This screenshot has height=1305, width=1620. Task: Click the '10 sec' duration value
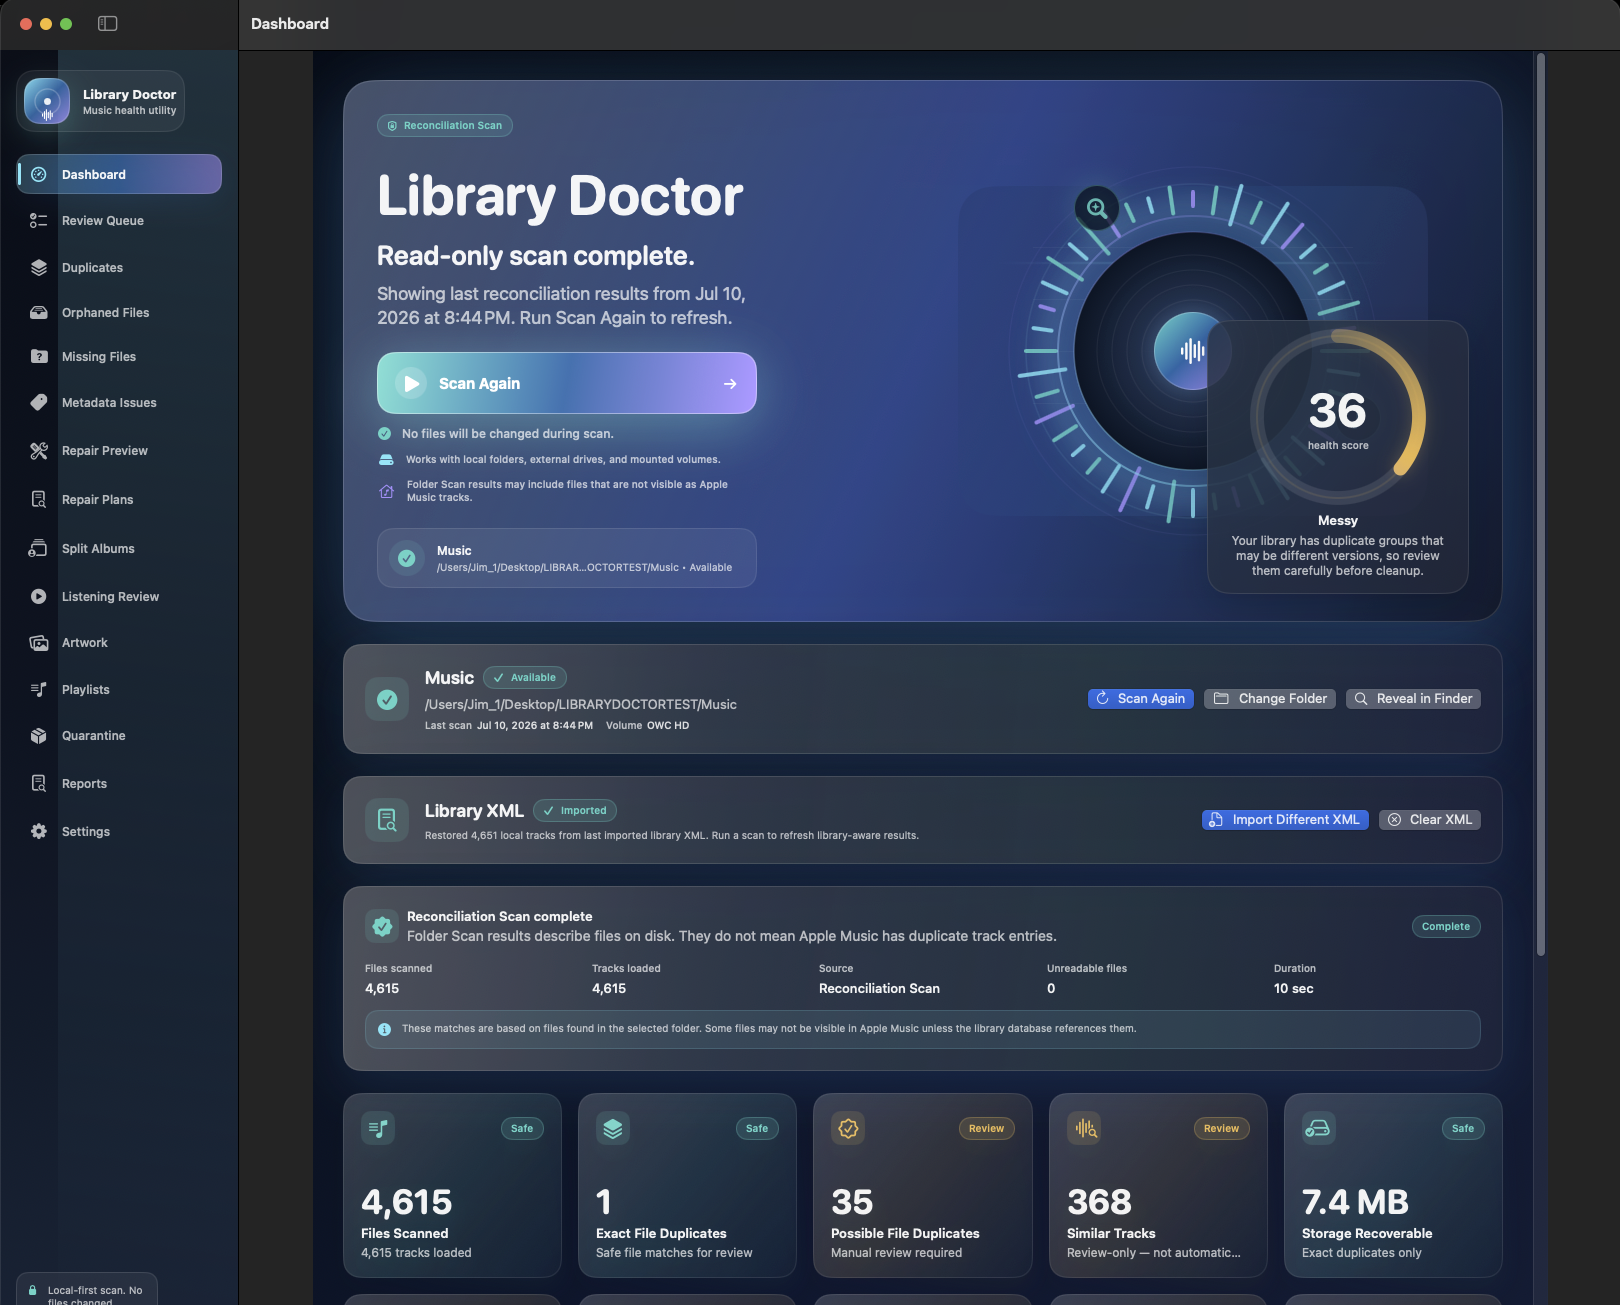pos(1293,988)
